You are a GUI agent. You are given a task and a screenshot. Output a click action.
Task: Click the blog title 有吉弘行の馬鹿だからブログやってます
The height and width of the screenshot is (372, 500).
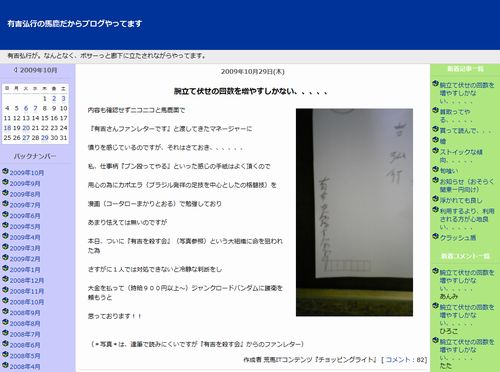point(75,24)
